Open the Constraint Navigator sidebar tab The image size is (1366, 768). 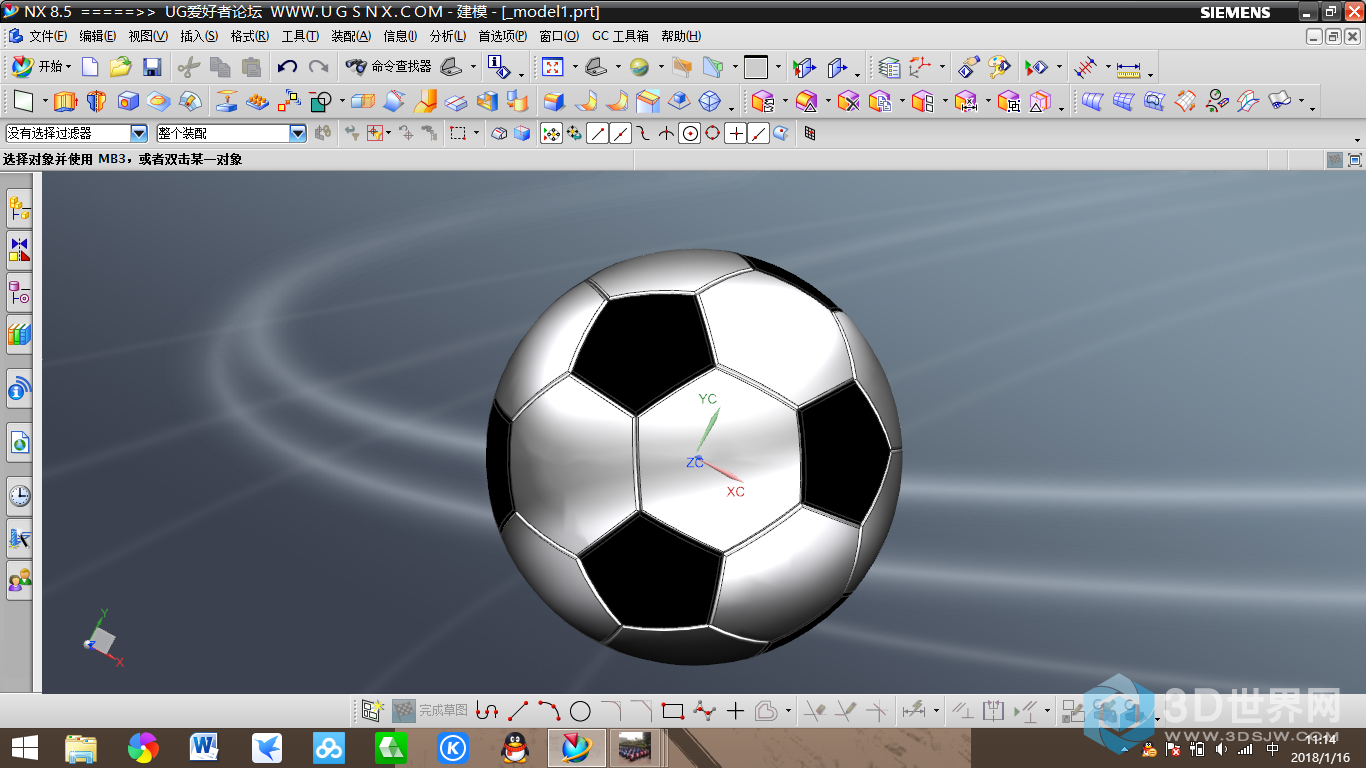[19, 250]
